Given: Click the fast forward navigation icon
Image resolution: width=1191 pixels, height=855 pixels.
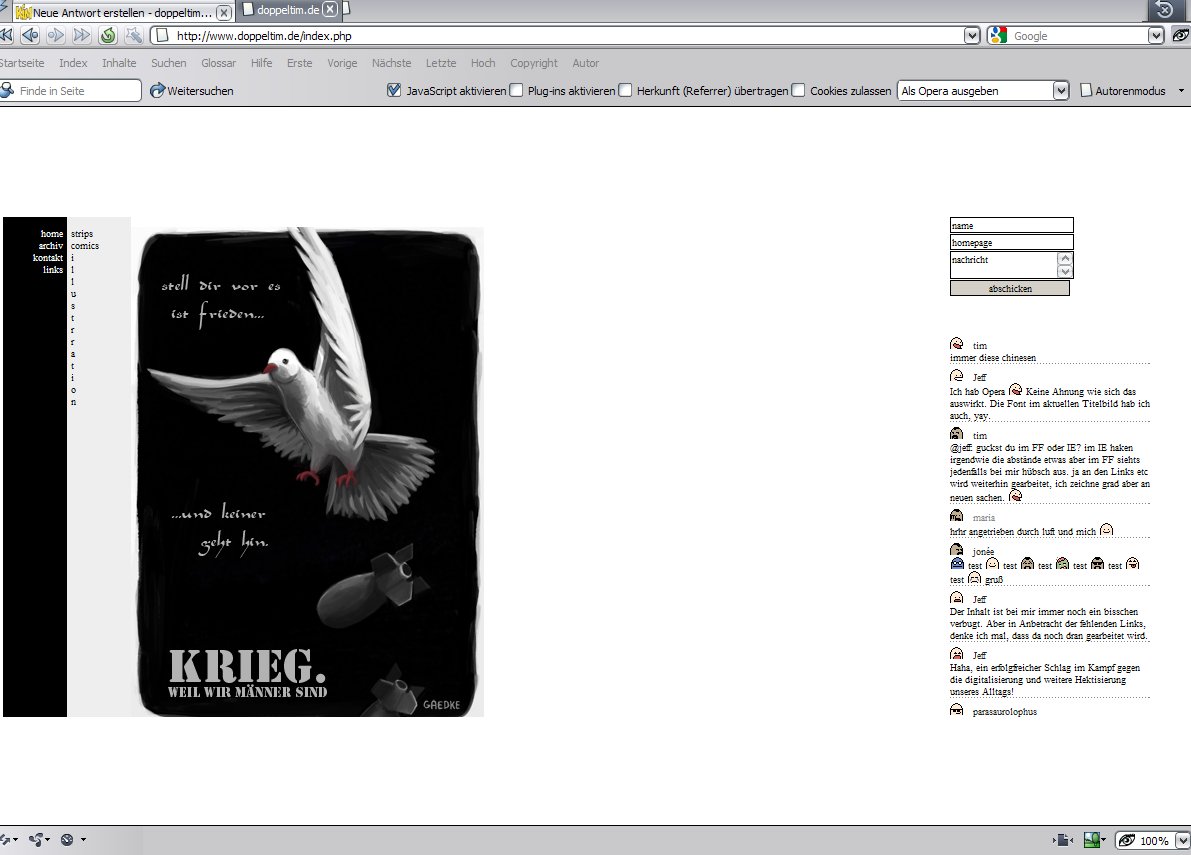Looking at the screenshot, I should point(82,36).
